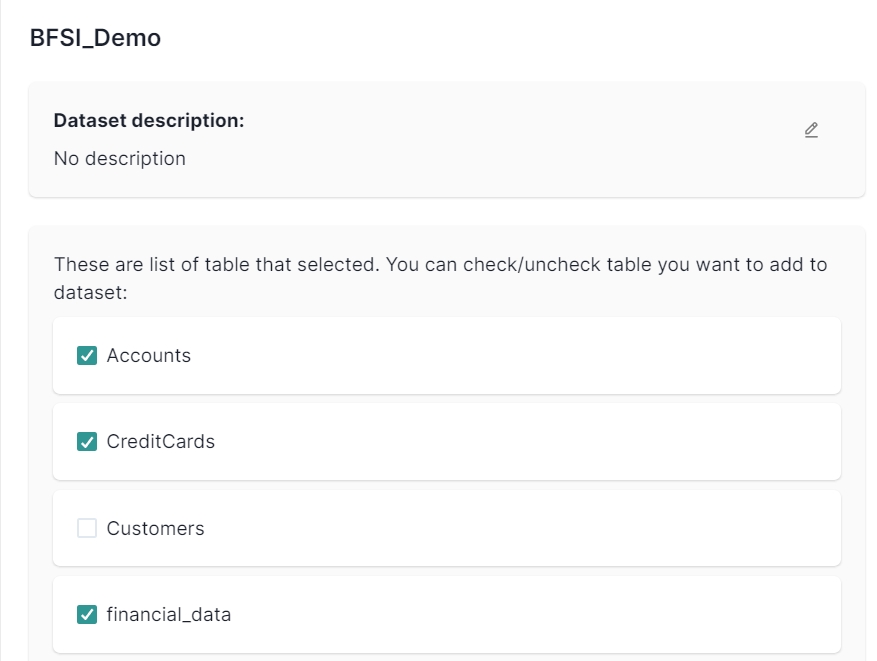Click the Customers table name label

(x=155, y=528)
